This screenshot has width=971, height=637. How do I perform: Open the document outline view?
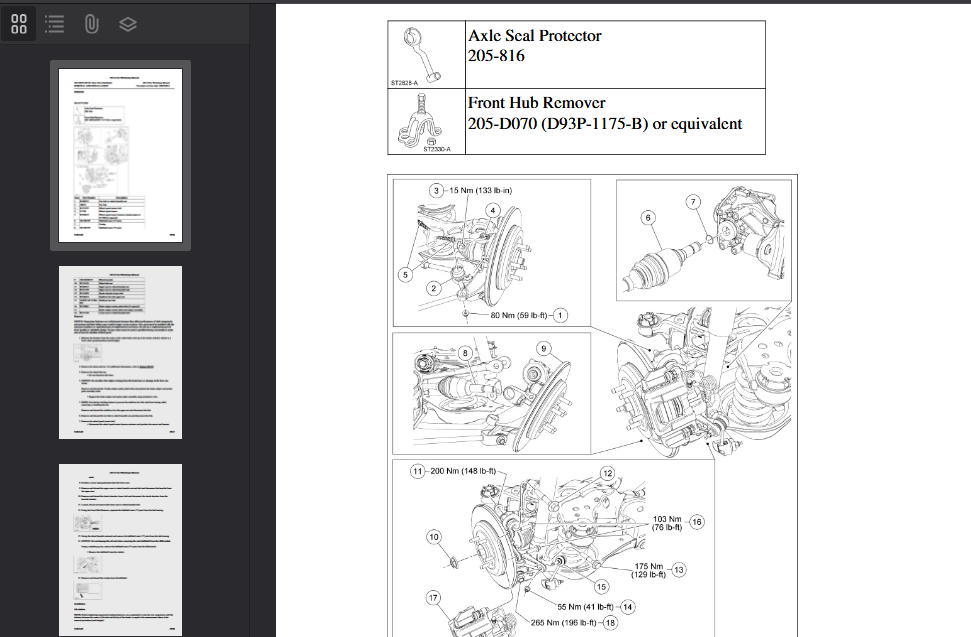pos(54,24)
